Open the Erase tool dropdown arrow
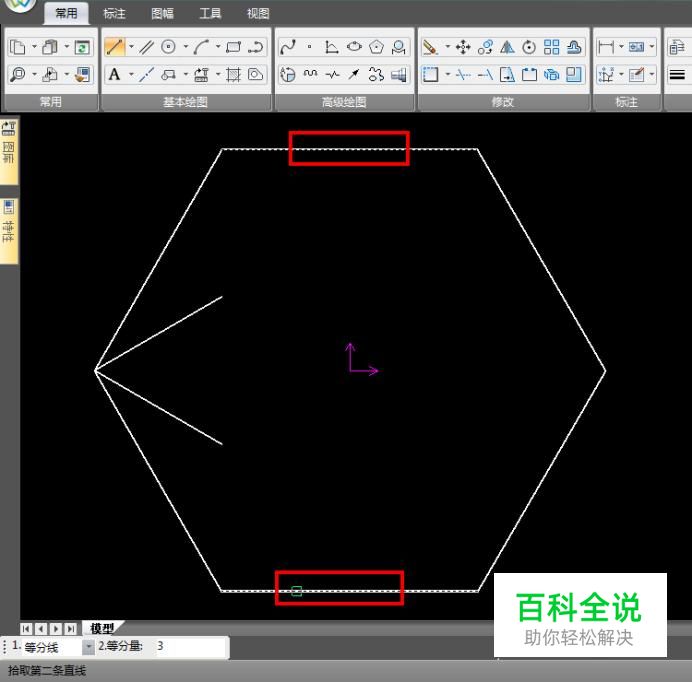Viewport: 692px width, 682px height. coord(447,46)
